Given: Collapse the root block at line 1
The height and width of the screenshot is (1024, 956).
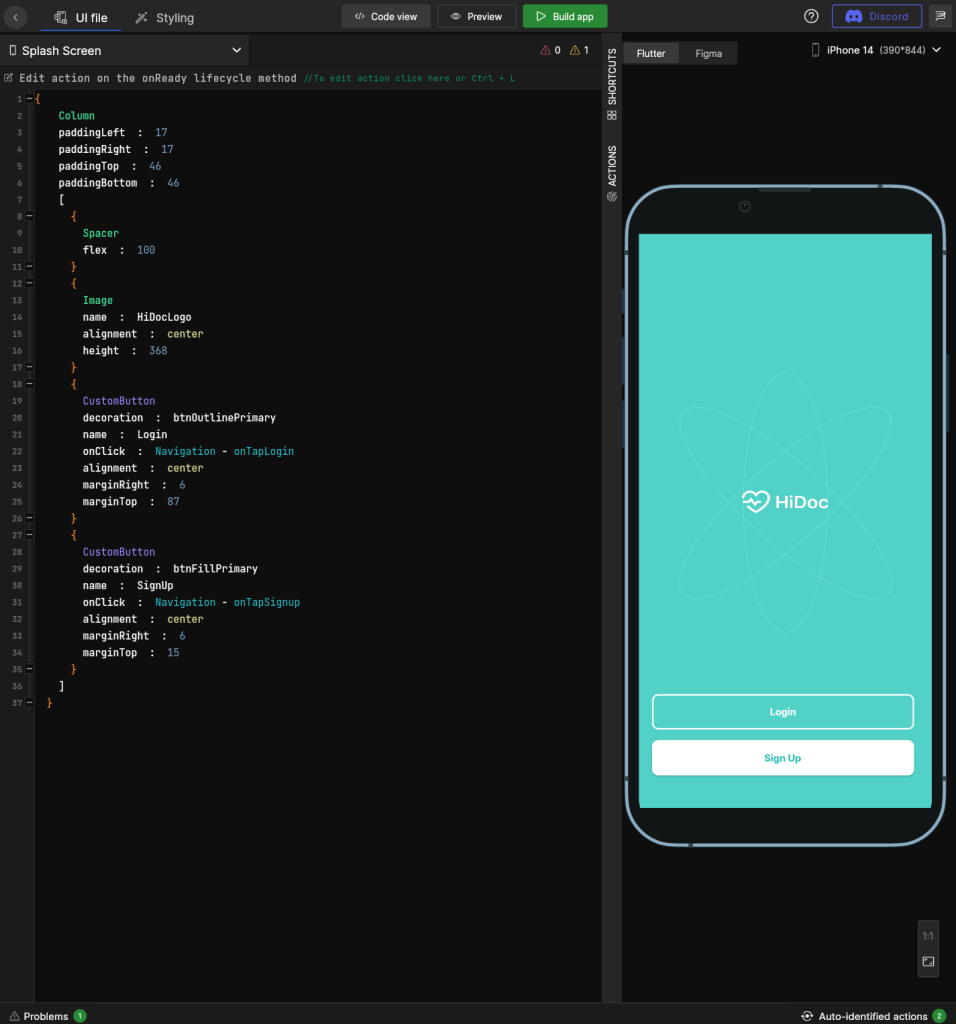Looking at the screenshot, I should (x=28, y=99).
